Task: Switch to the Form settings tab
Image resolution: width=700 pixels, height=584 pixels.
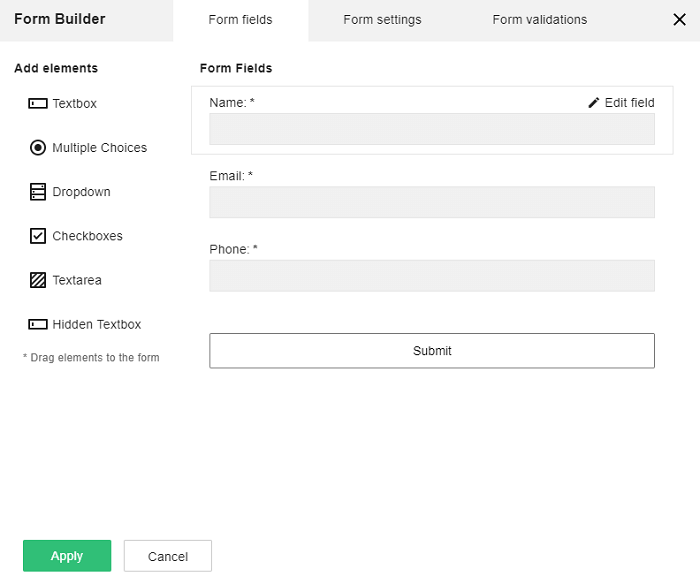Action: [382, 20]
